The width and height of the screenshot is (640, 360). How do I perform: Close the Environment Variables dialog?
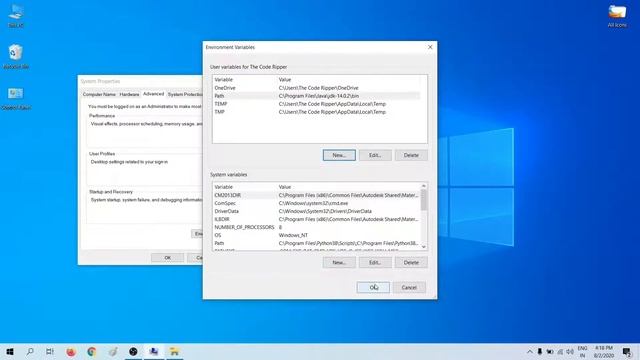pos(430,47)
